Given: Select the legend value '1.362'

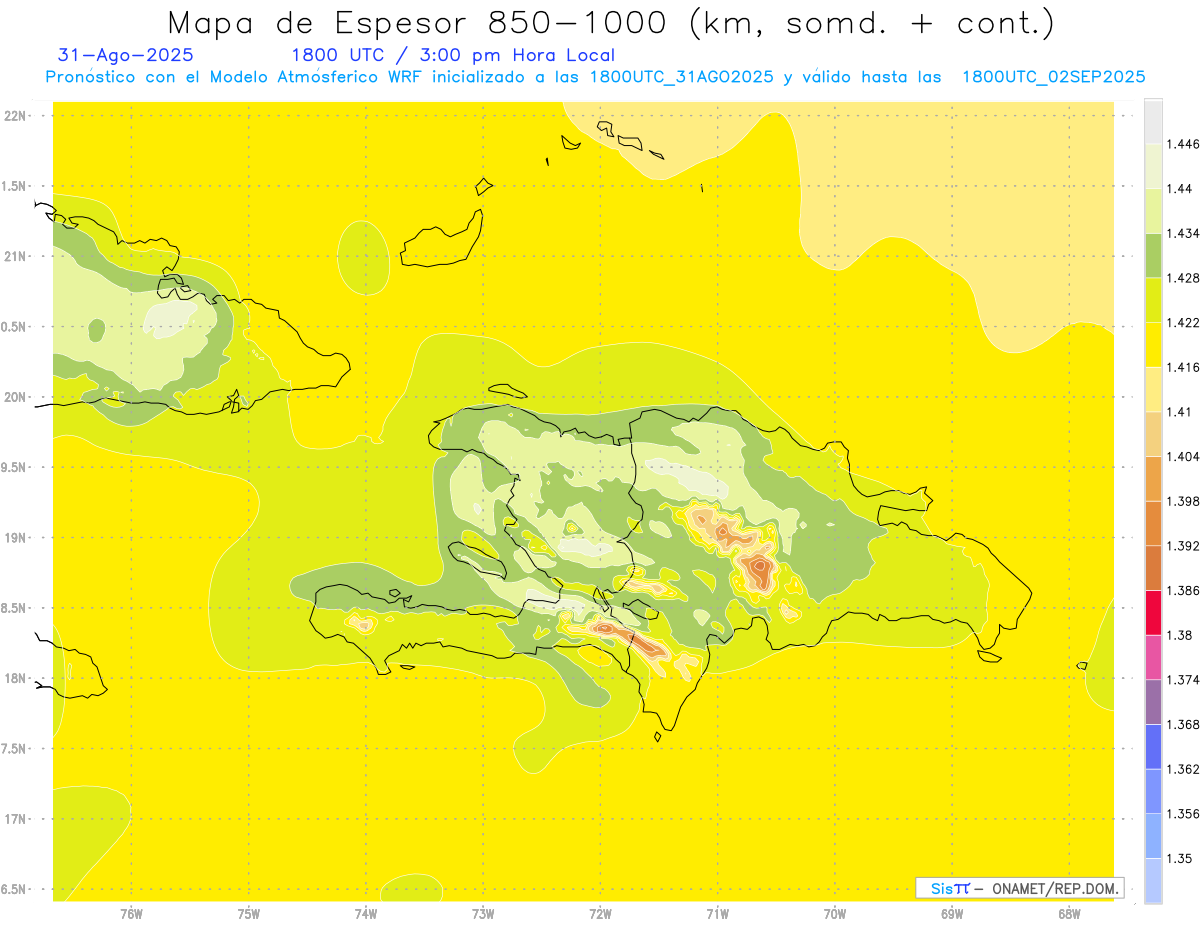Looking at the screenshot, I should pos(1183,769).
